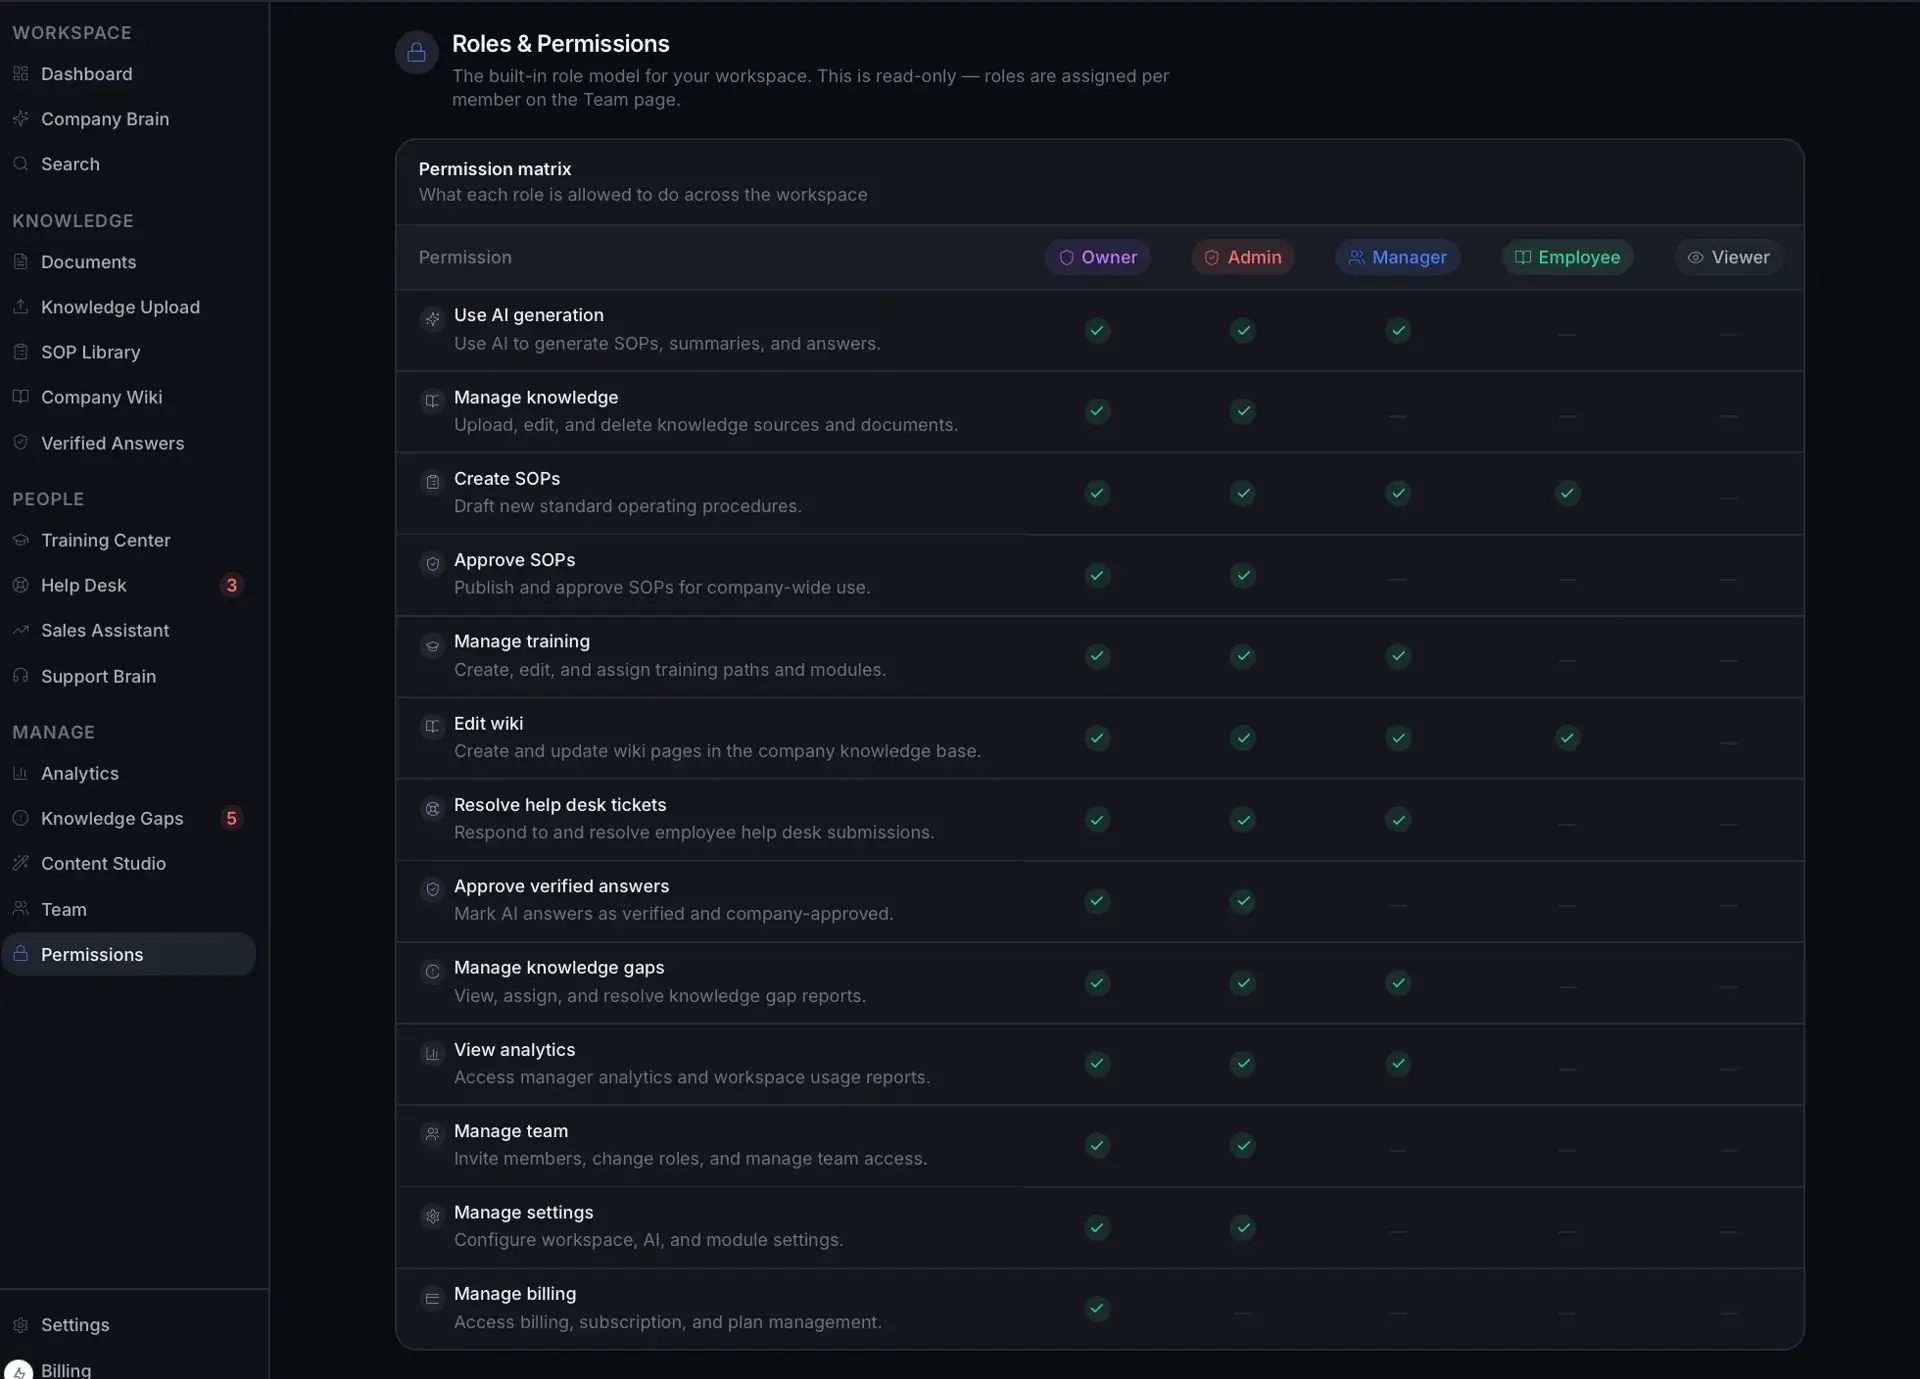This screenshot has height=1379, width=1920.
Task: Open SOP Library in the sidebar
Action: [x=128, y=352]
